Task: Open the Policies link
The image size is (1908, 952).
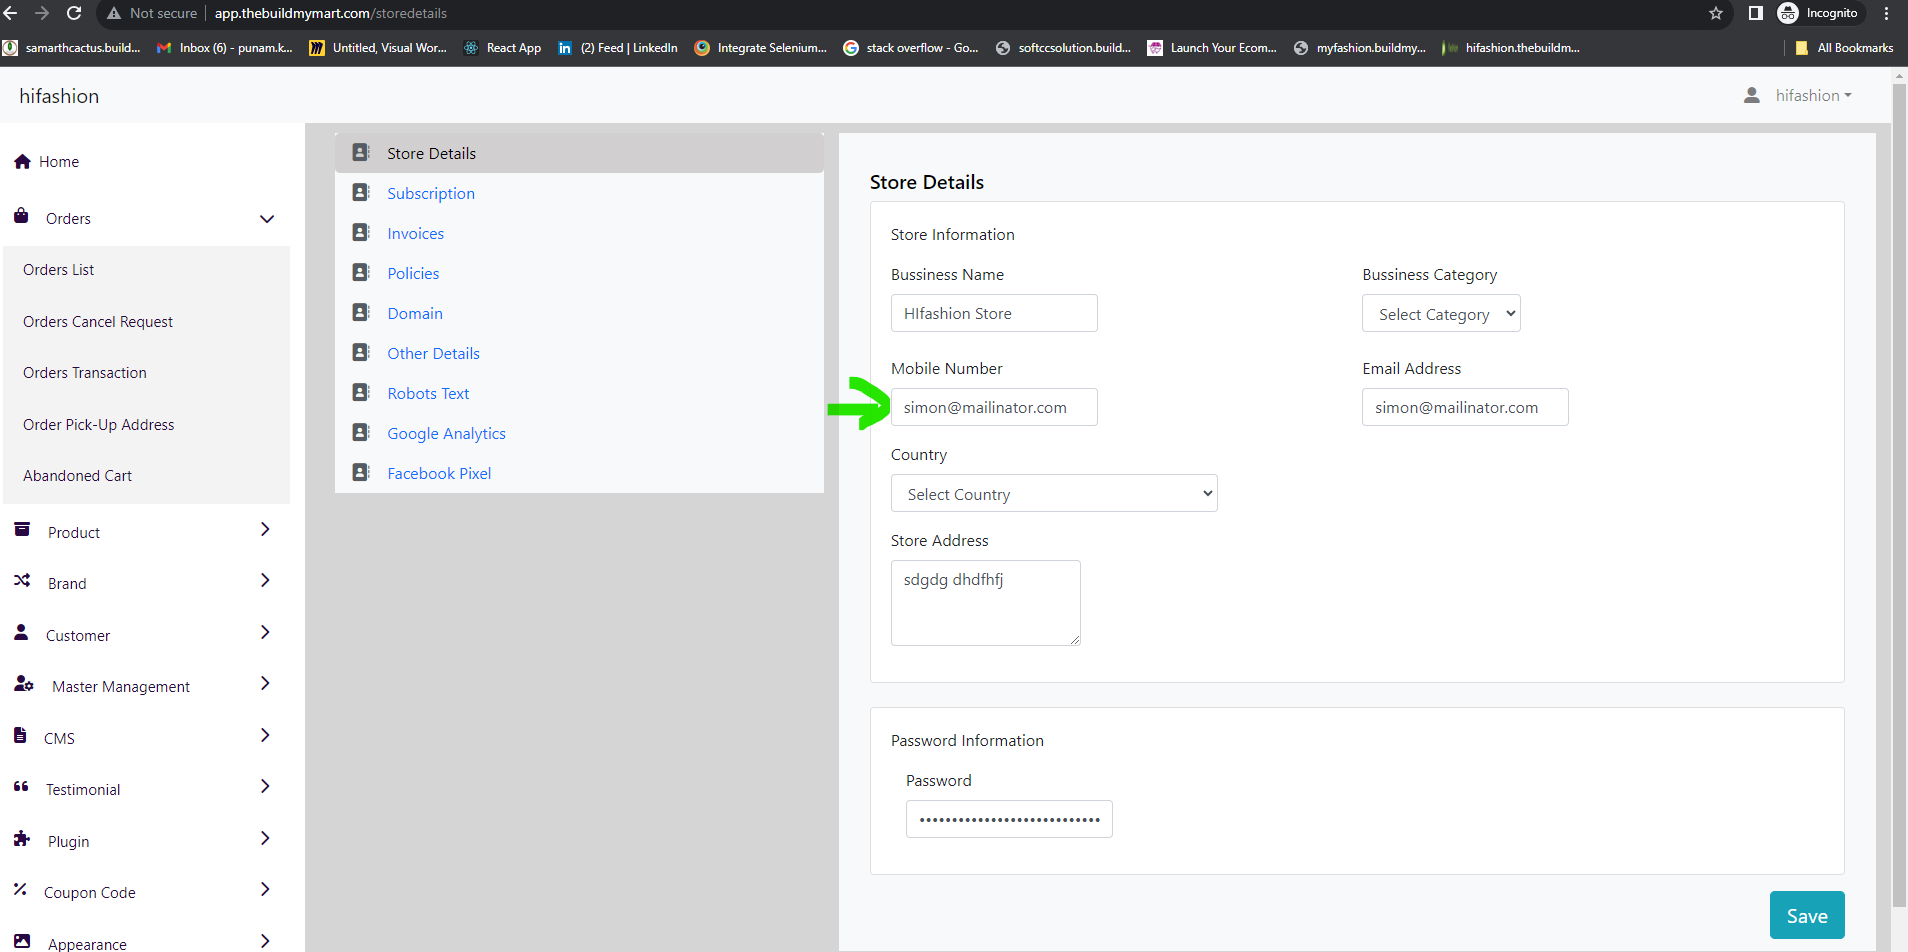Action: coord(413,273)
